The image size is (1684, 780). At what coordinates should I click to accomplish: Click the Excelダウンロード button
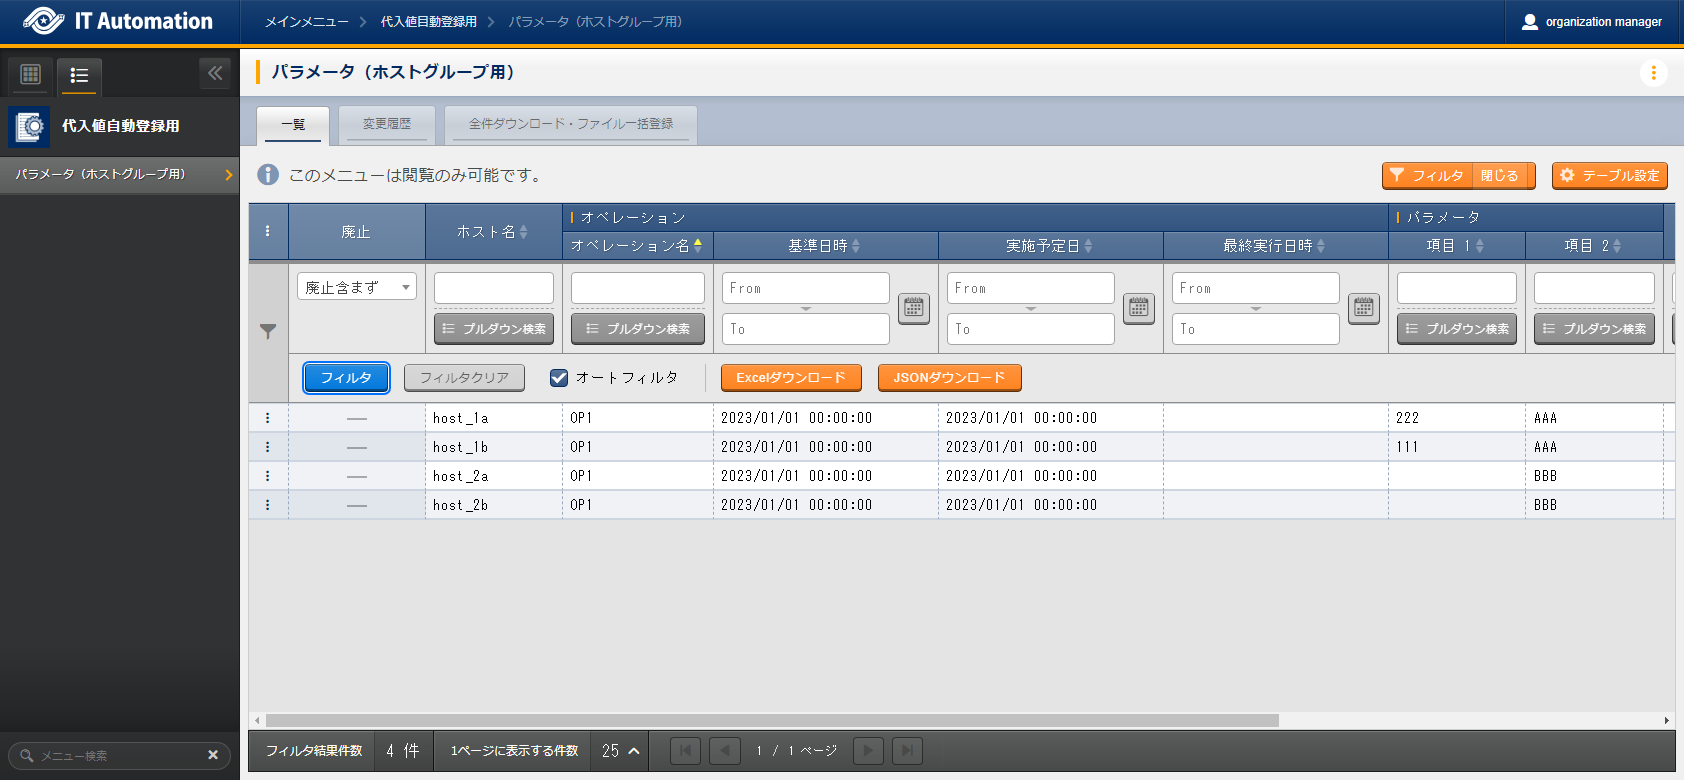[790, 378]
